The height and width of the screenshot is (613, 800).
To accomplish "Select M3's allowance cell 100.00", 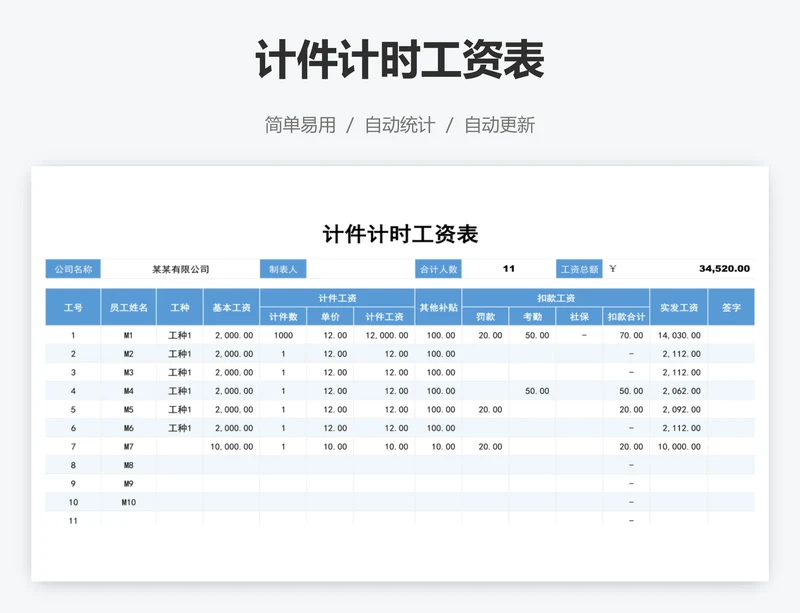I will pyautogui.click(x=438, y=372).
